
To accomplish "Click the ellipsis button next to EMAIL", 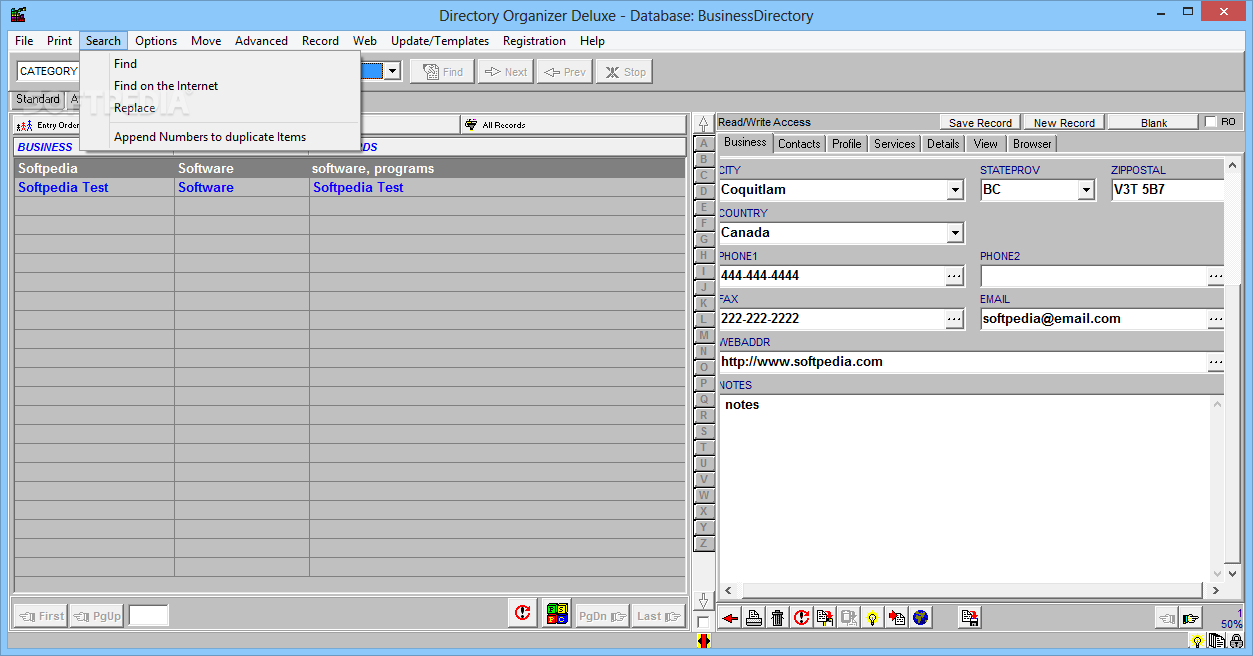I will coord(1216,319).
